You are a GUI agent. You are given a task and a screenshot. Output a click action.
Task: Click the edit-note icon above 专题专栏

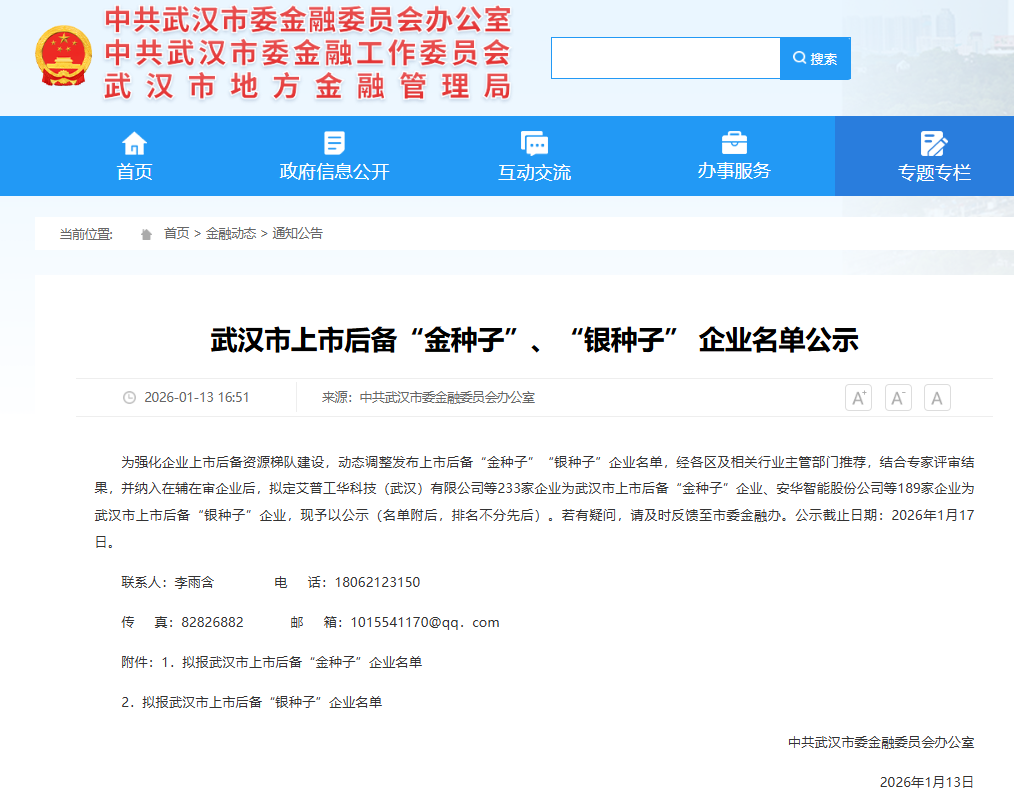point(934,143)
